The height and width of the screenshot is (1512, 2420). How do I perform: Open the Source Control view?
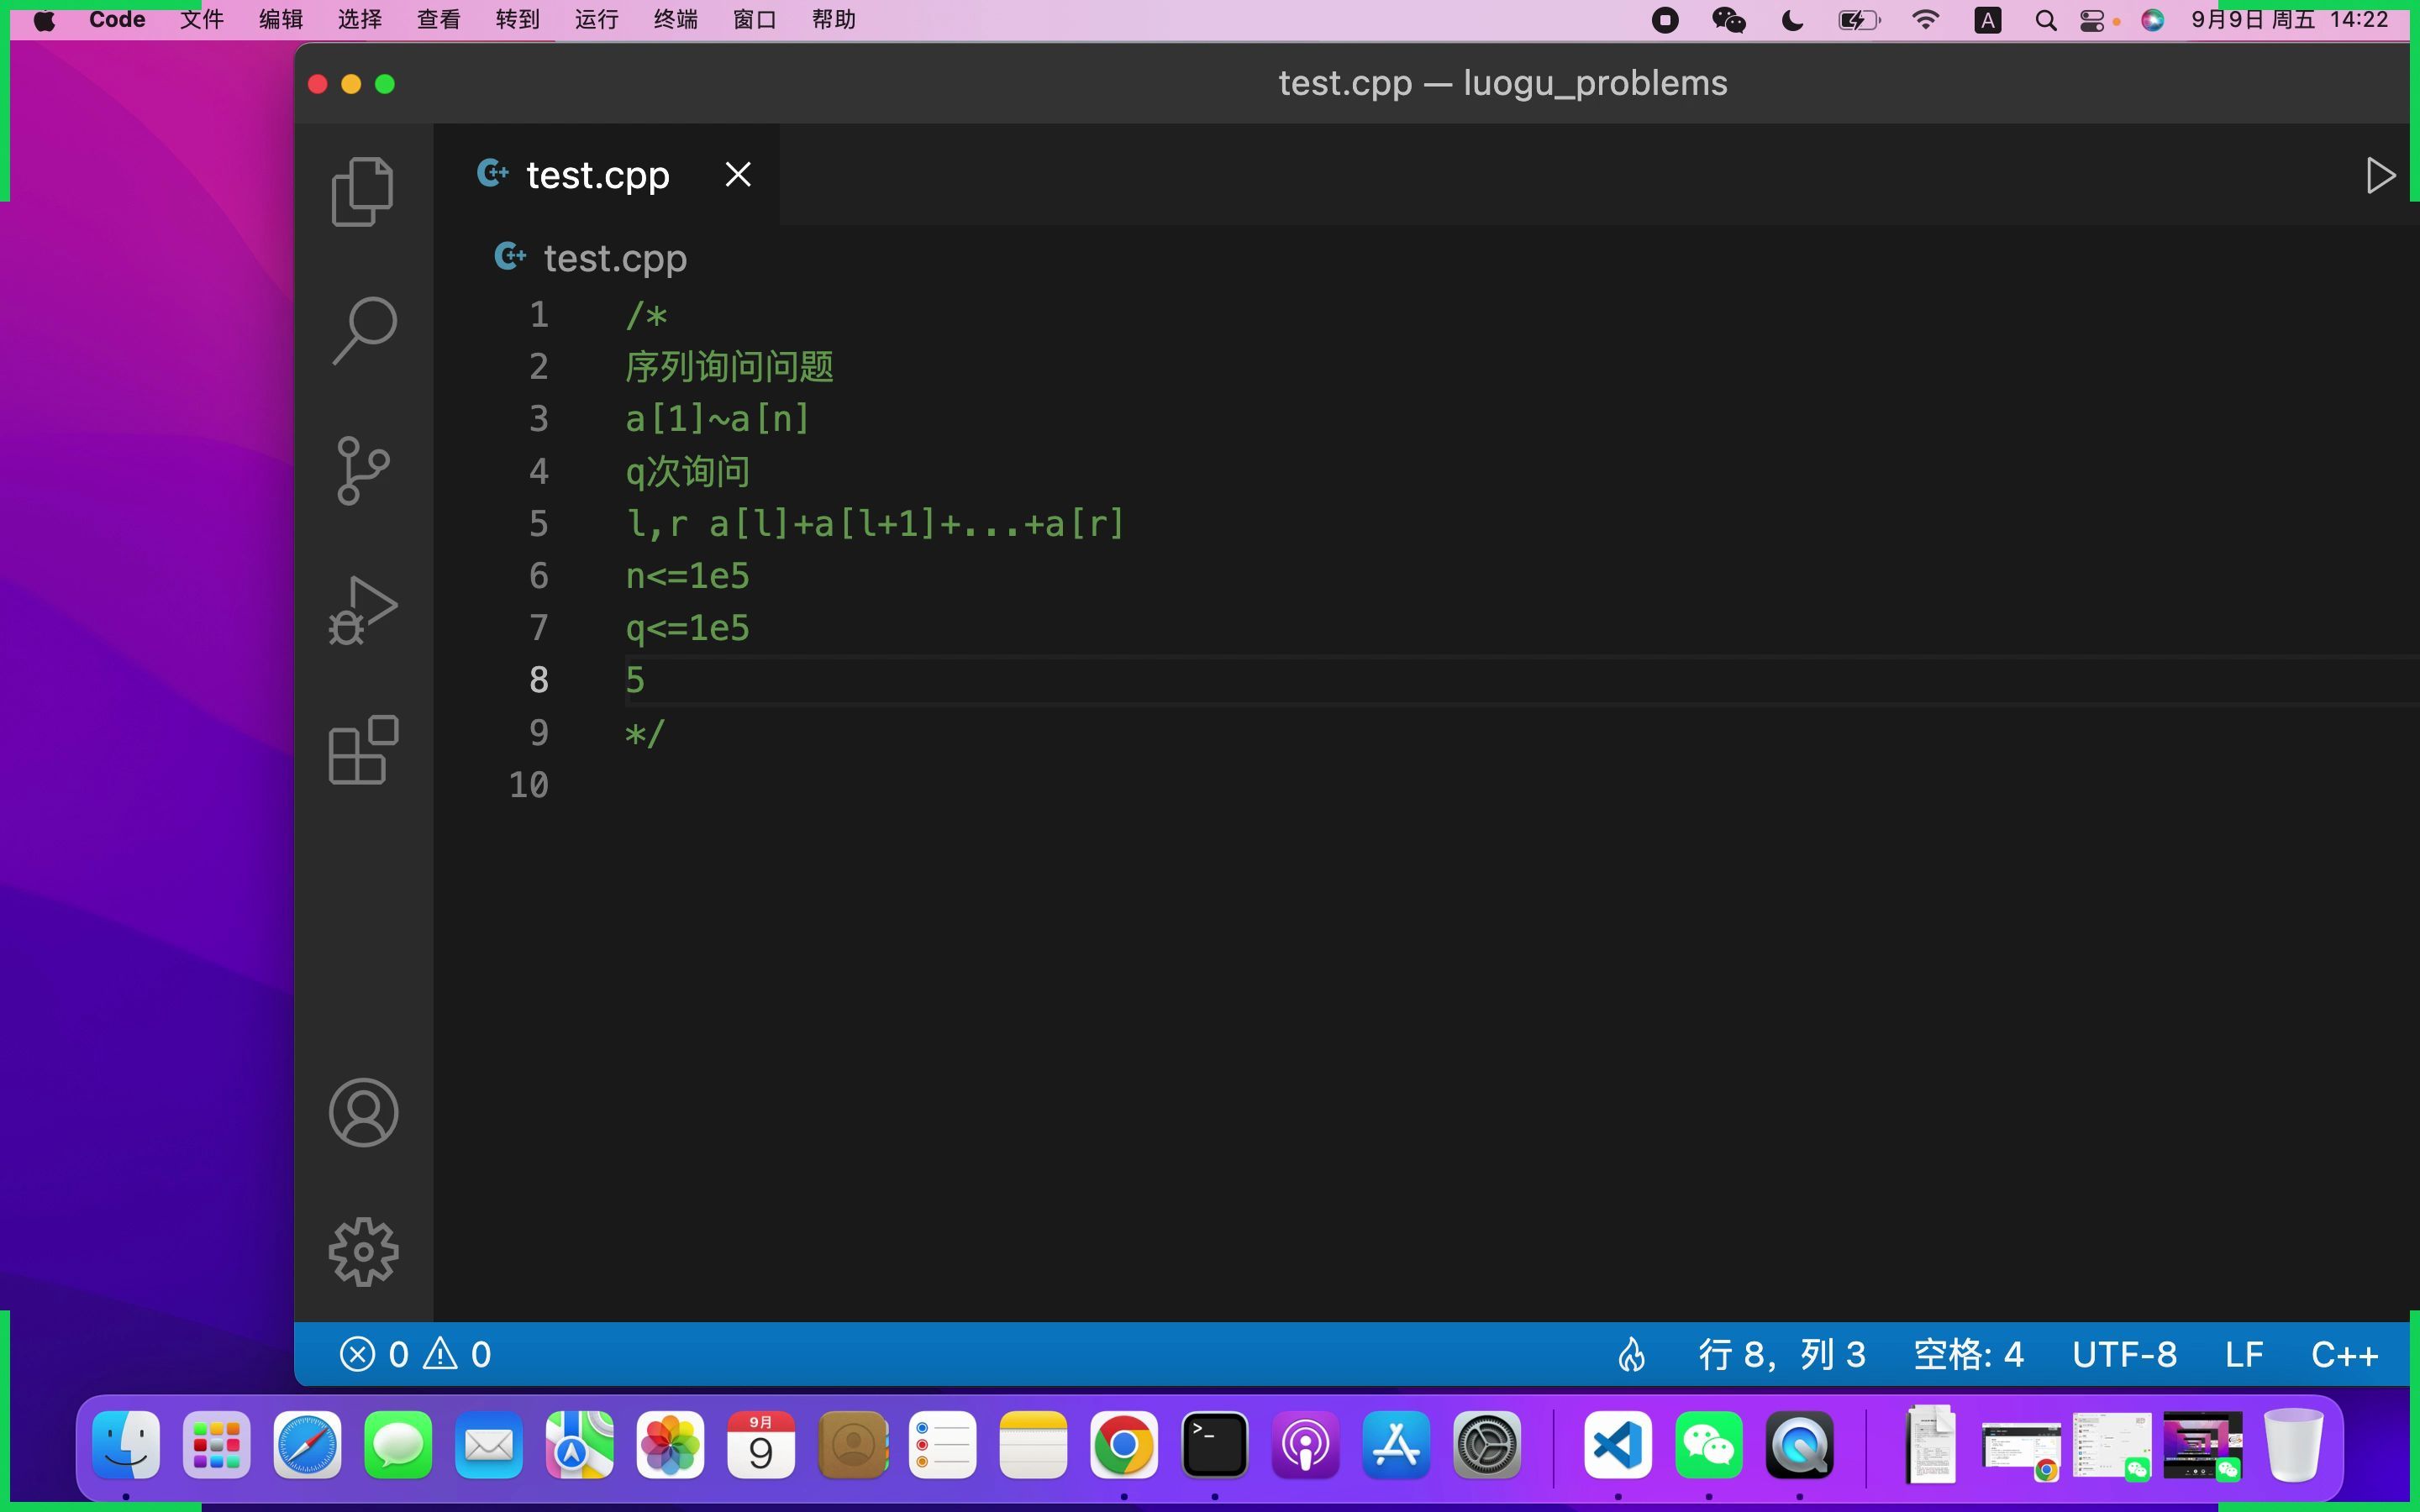tap(363, 471)
